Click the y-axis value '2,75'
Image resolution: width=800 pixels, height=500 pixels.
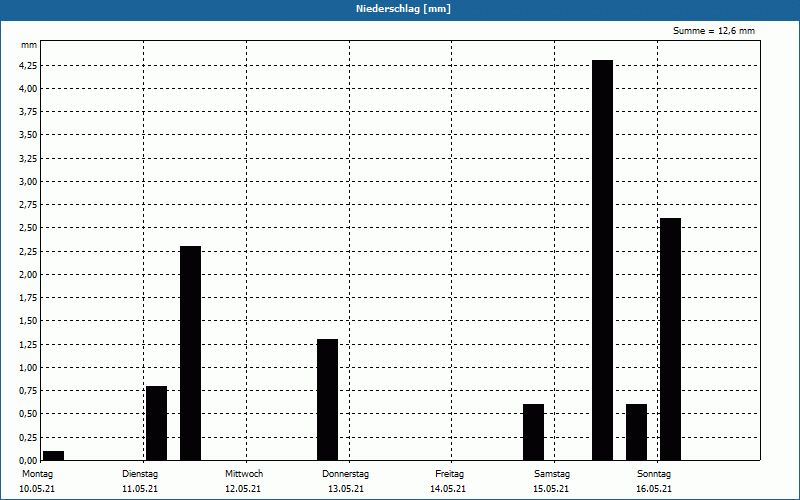pos(28,205)
